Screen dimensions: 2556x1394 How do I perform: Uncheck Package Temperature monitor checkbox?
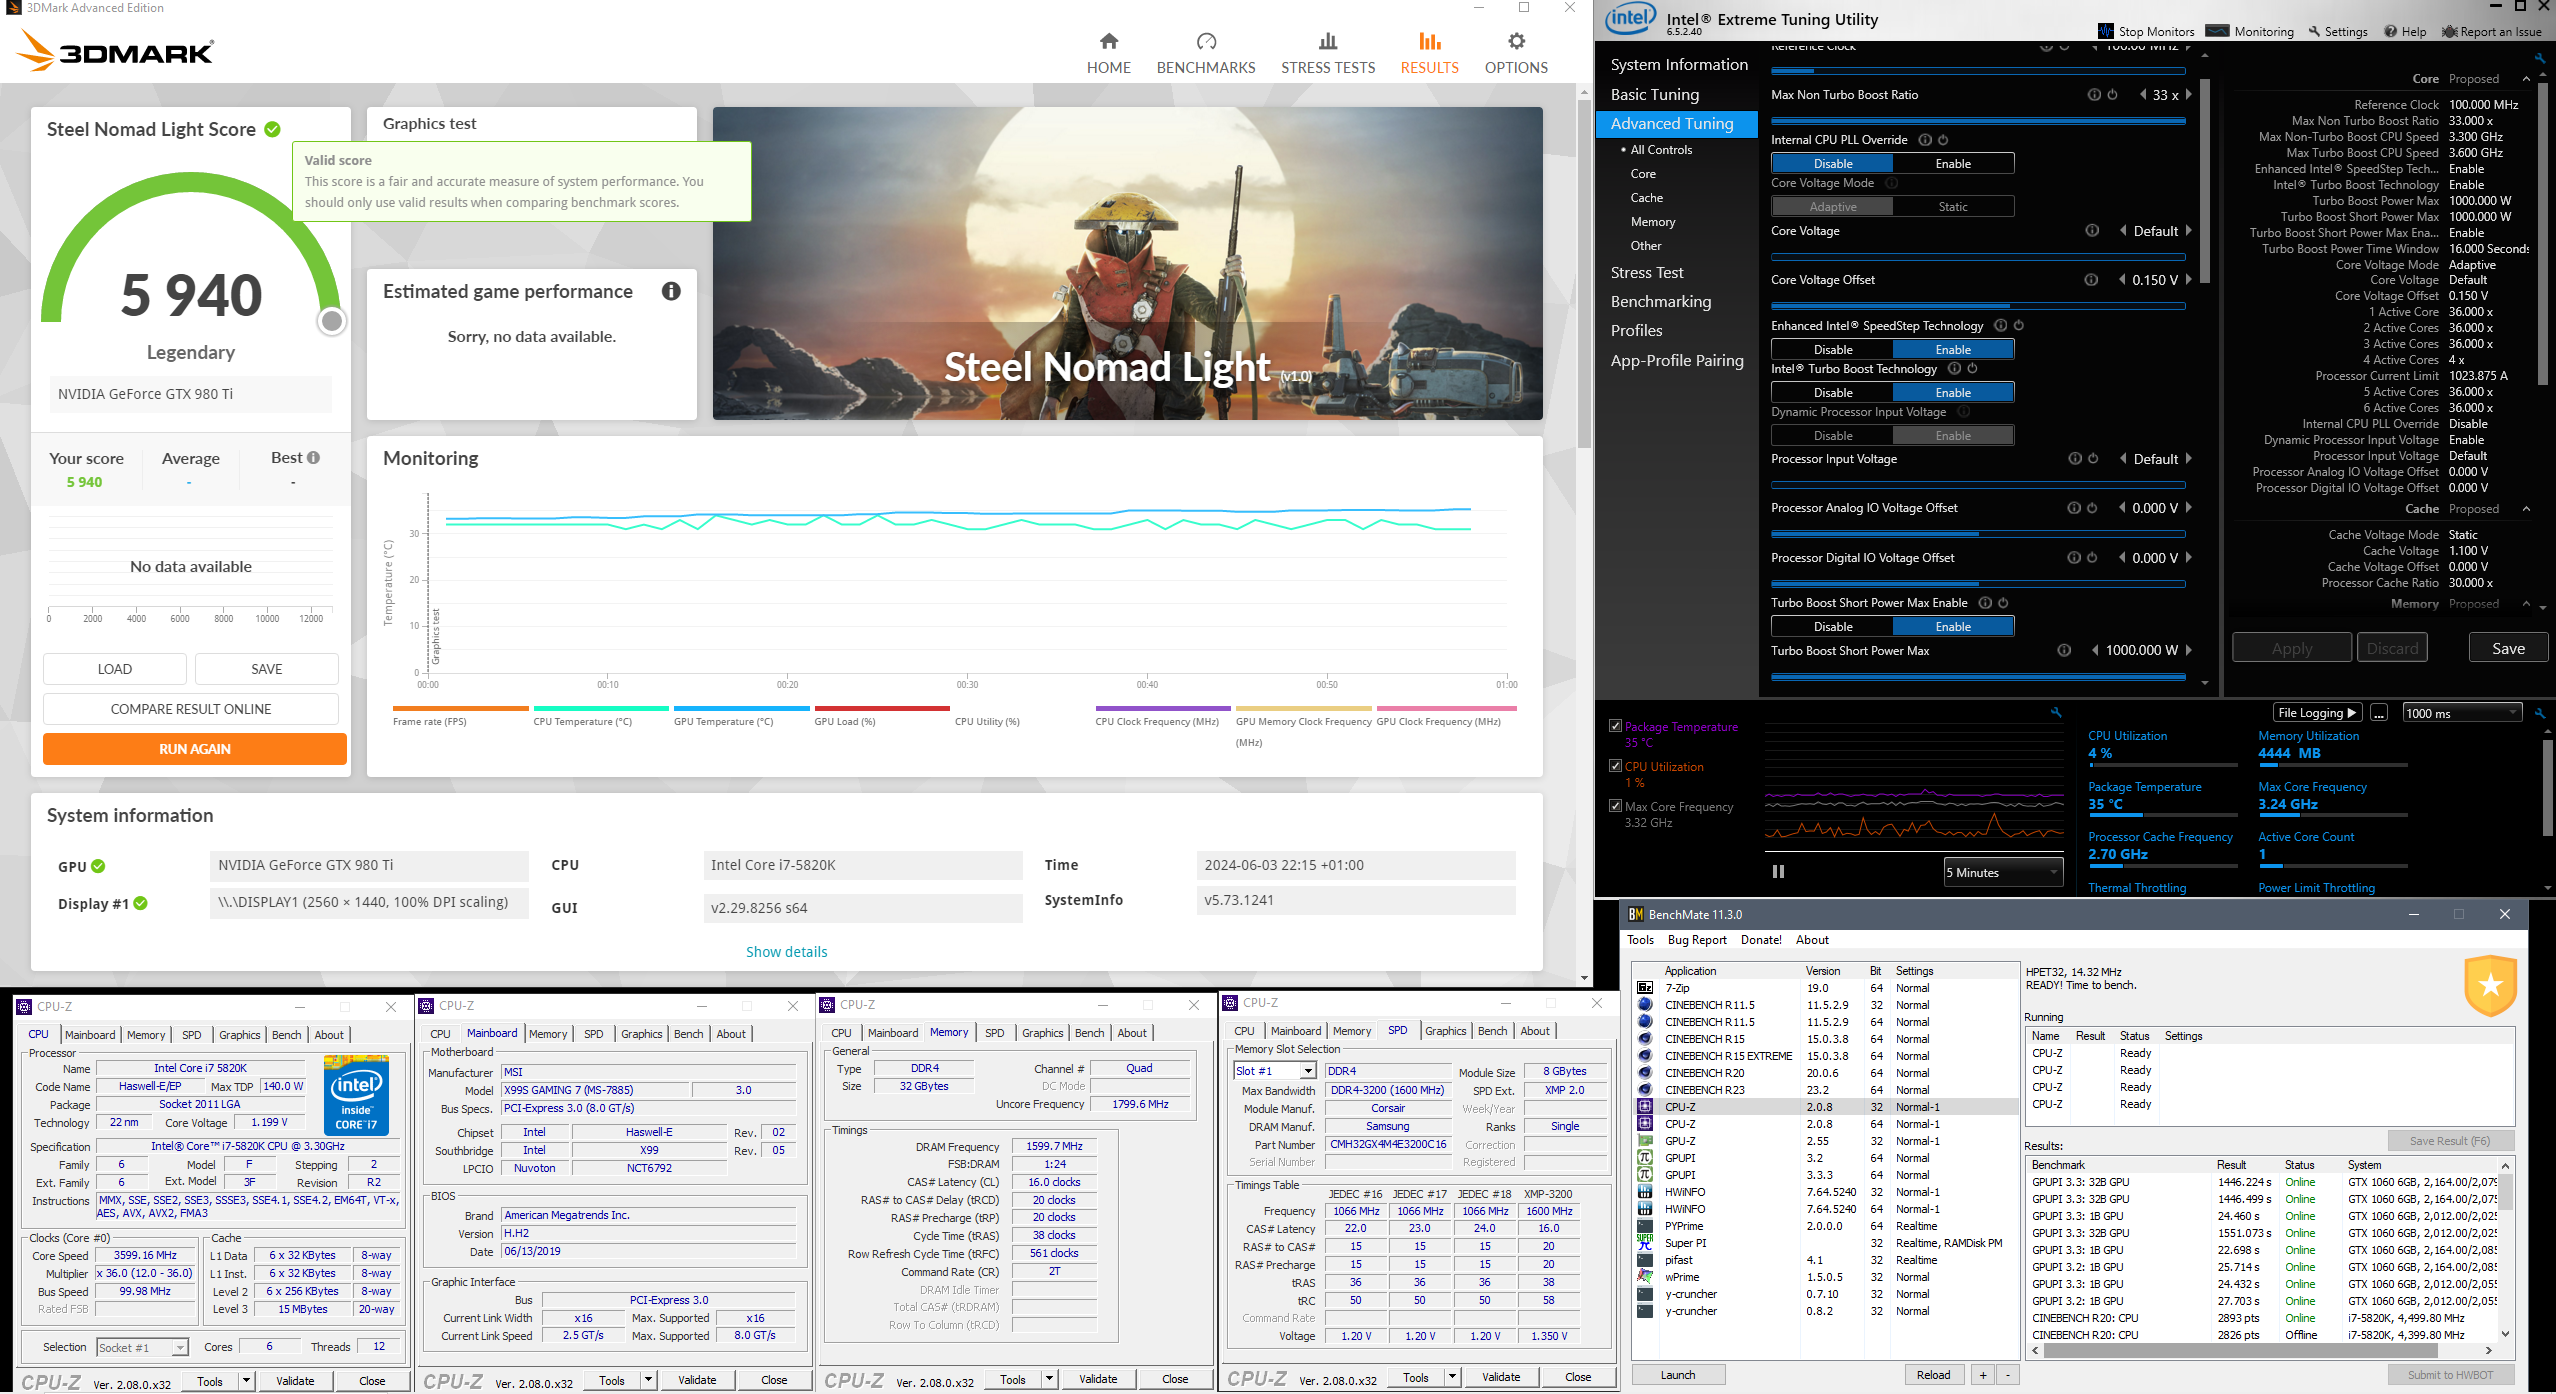(1615, 726)
